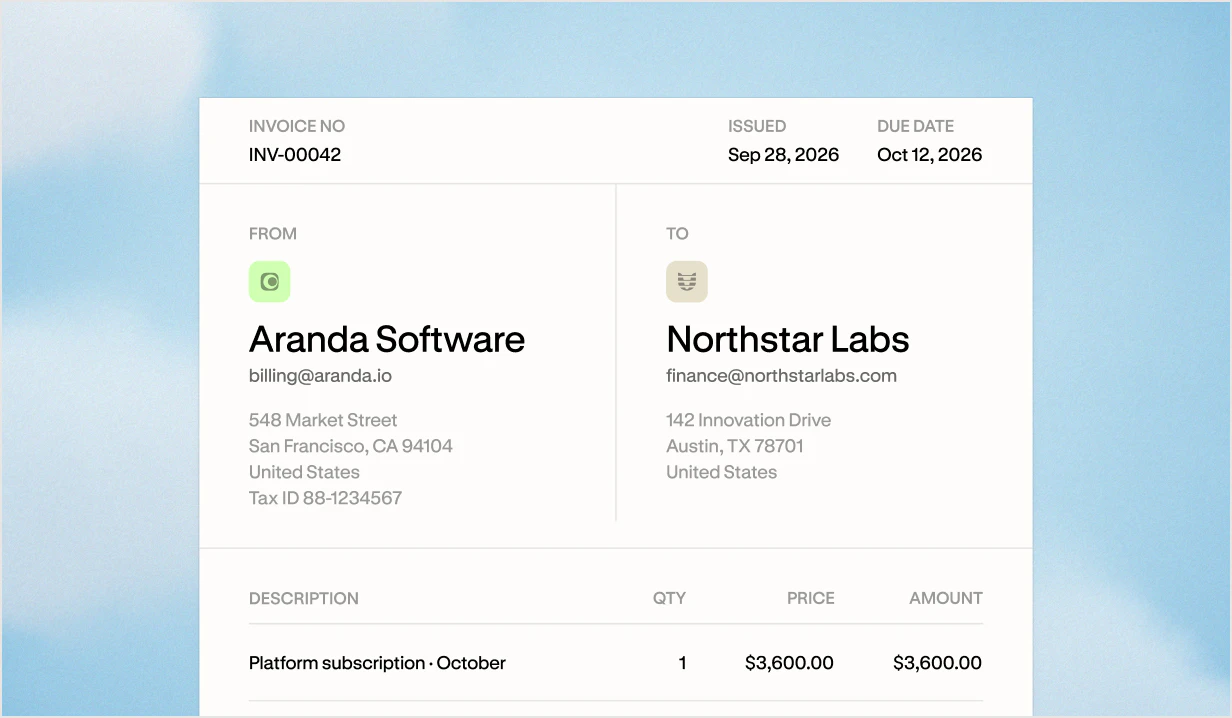Click the PRICE column header

coord(811,598)
